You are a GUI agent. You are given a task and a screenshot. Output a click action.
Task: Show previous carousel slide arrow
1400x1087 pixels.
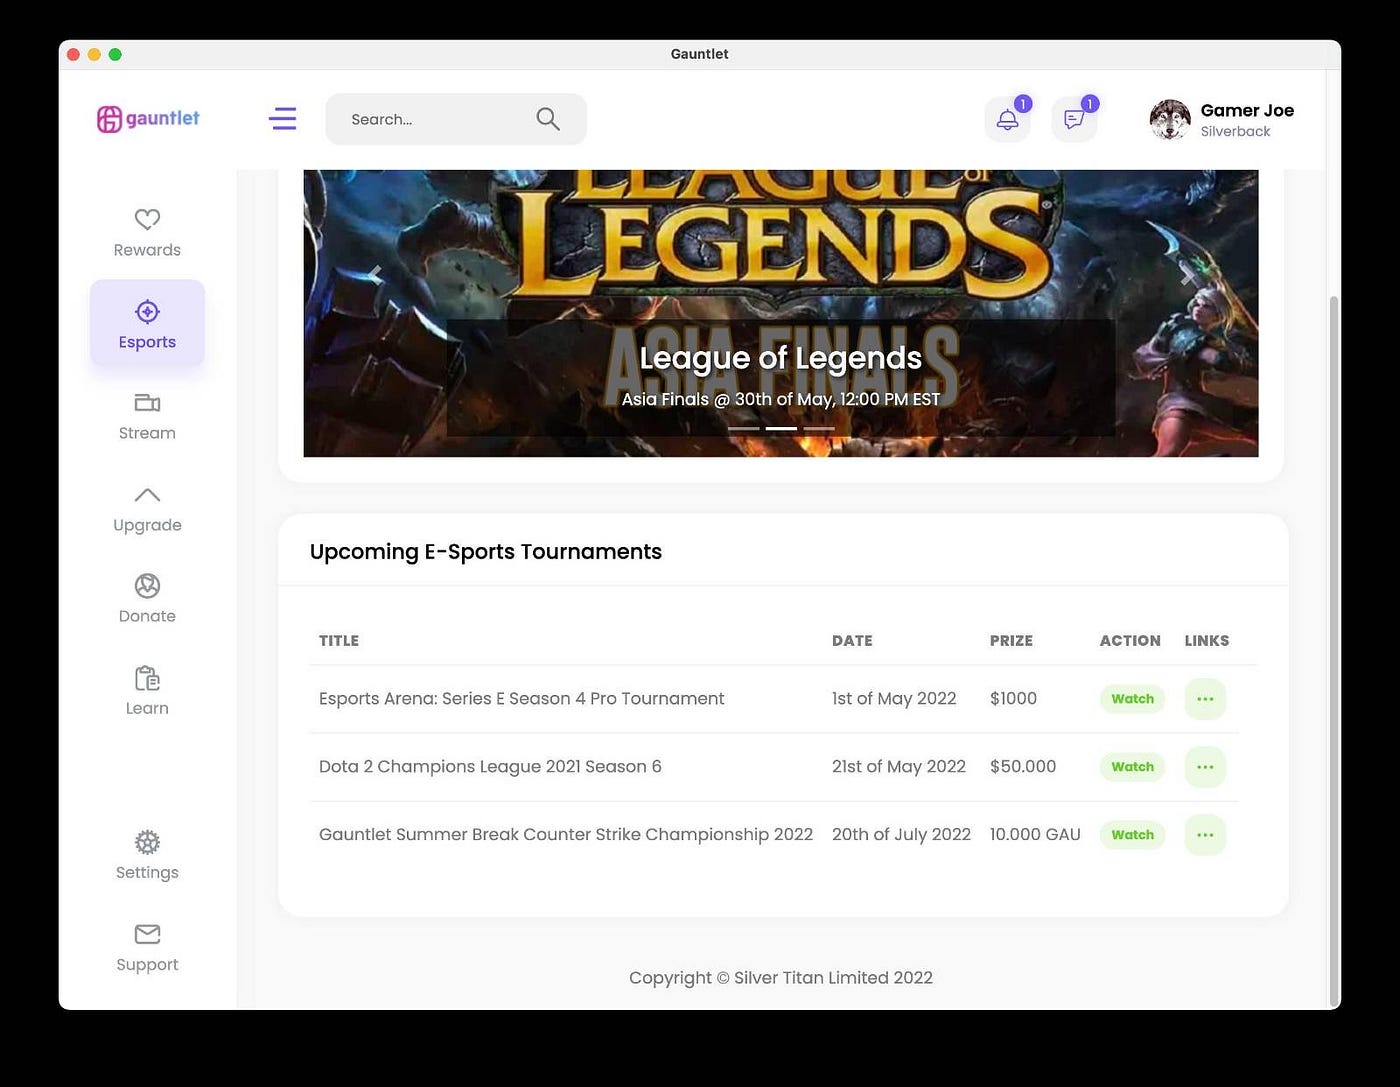[375, 274]
